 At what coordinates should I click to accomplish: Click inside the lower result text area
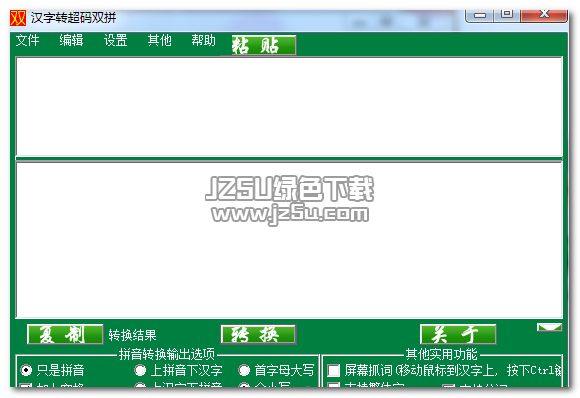click(289, 240)
